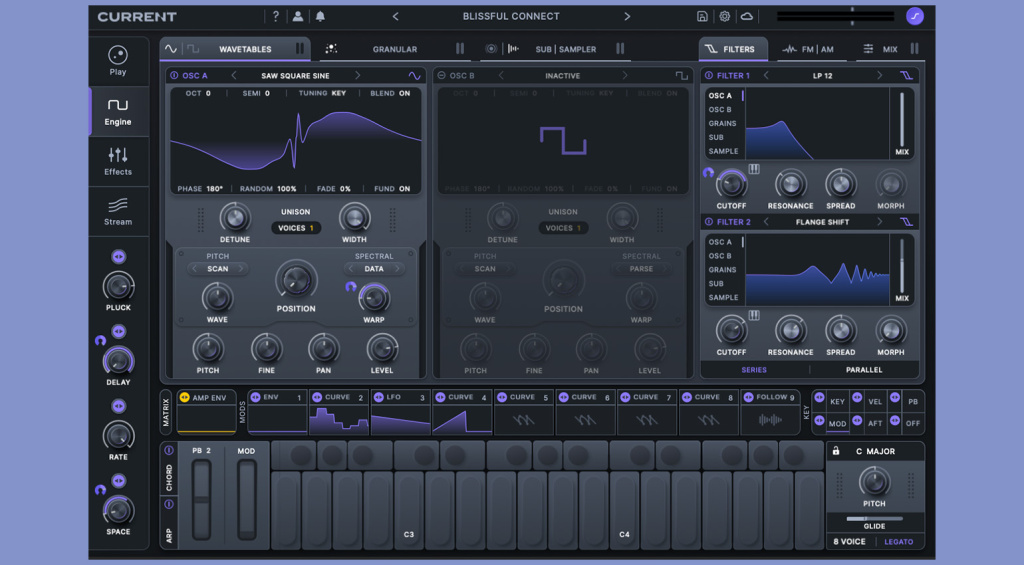The height and width of the screenshot is (565, 1024).
Task: Switch to GRANULAR tab
Action: click(x=394, y=49)
